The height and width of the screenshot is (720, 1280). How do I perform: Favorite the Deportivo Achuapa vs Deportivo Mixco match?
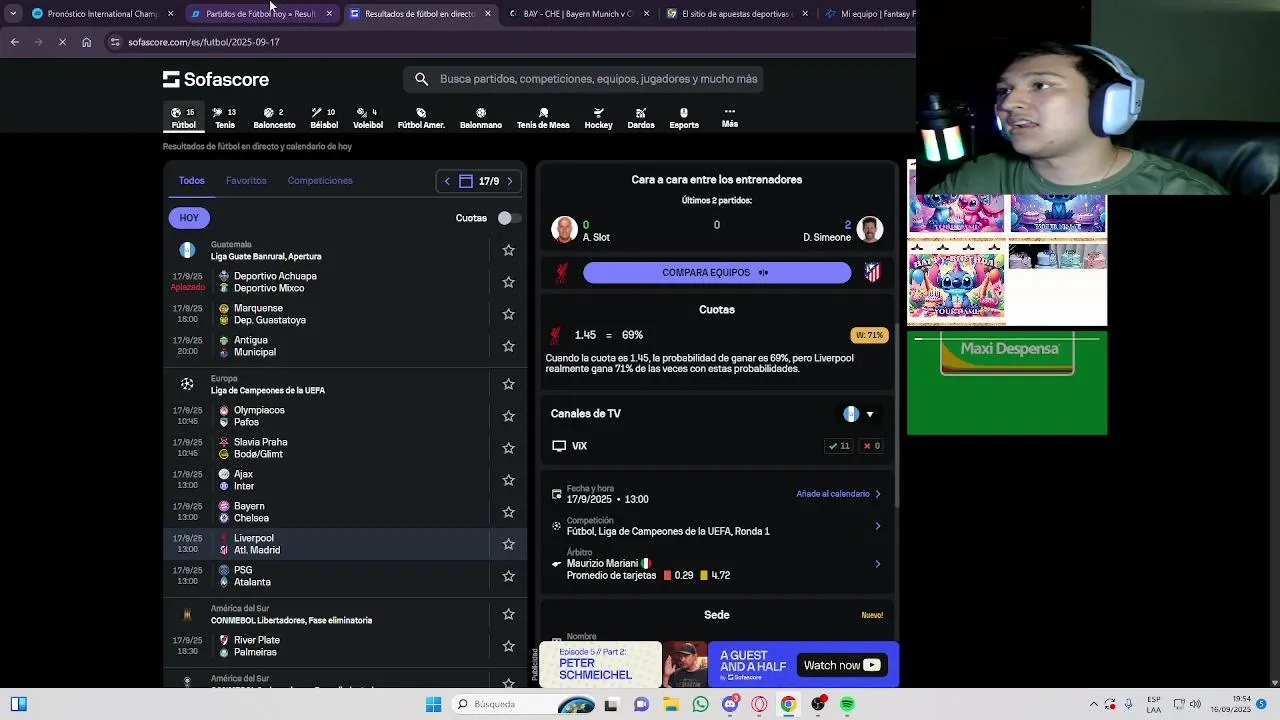[x=508, y=282]
